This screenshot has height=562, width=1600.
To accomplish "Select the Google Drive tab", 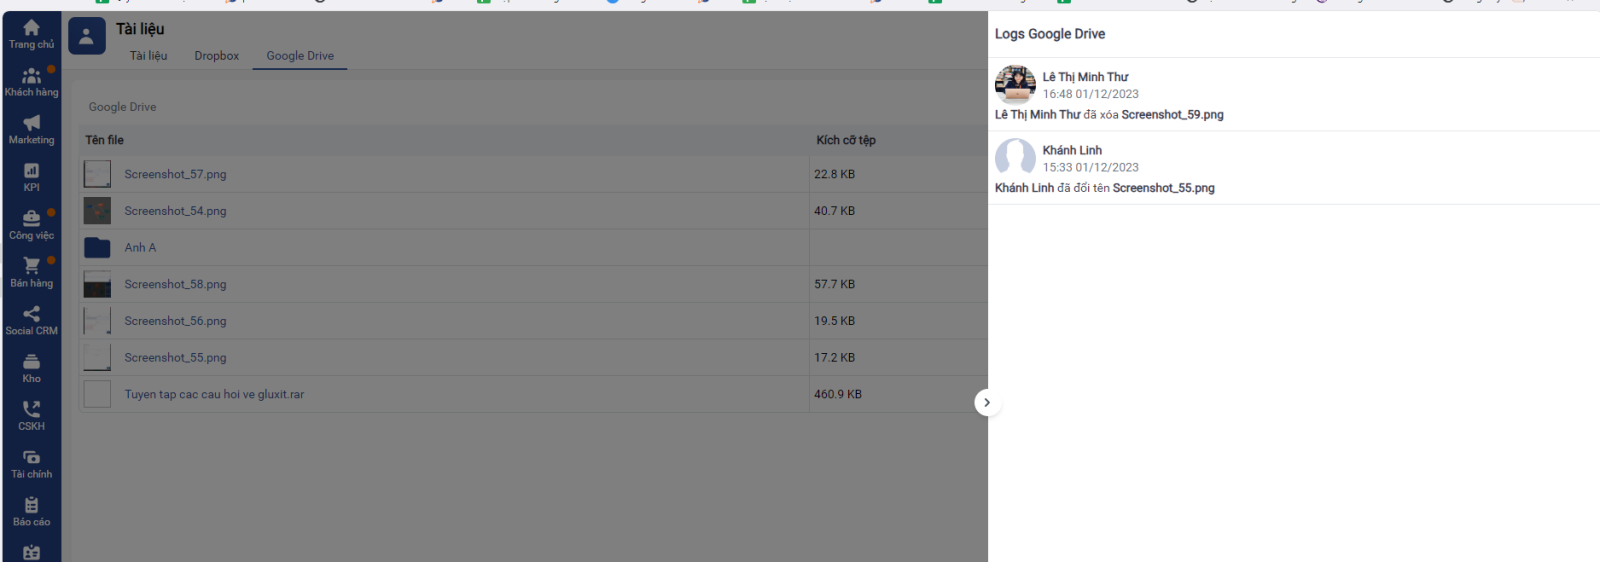I will tap(300, 56).
